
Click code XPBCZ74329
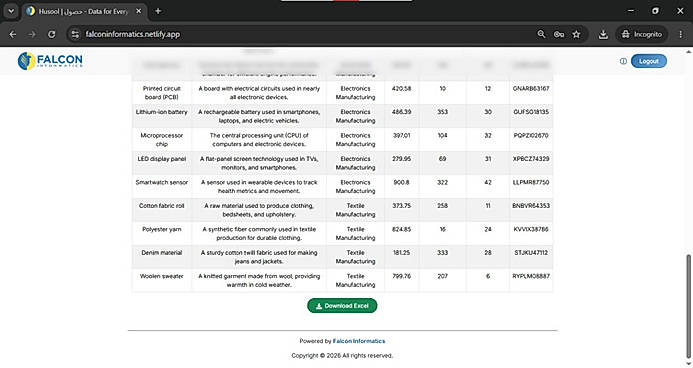[531, 159]
